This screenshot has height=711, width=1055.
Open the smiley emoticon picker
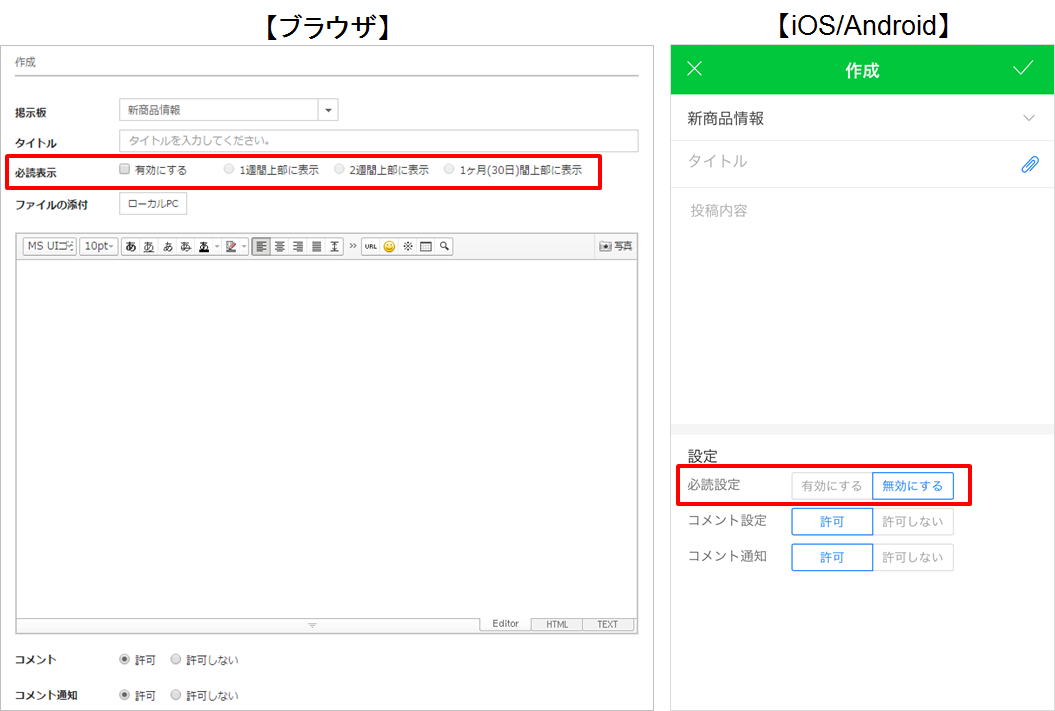coord(389,246)
